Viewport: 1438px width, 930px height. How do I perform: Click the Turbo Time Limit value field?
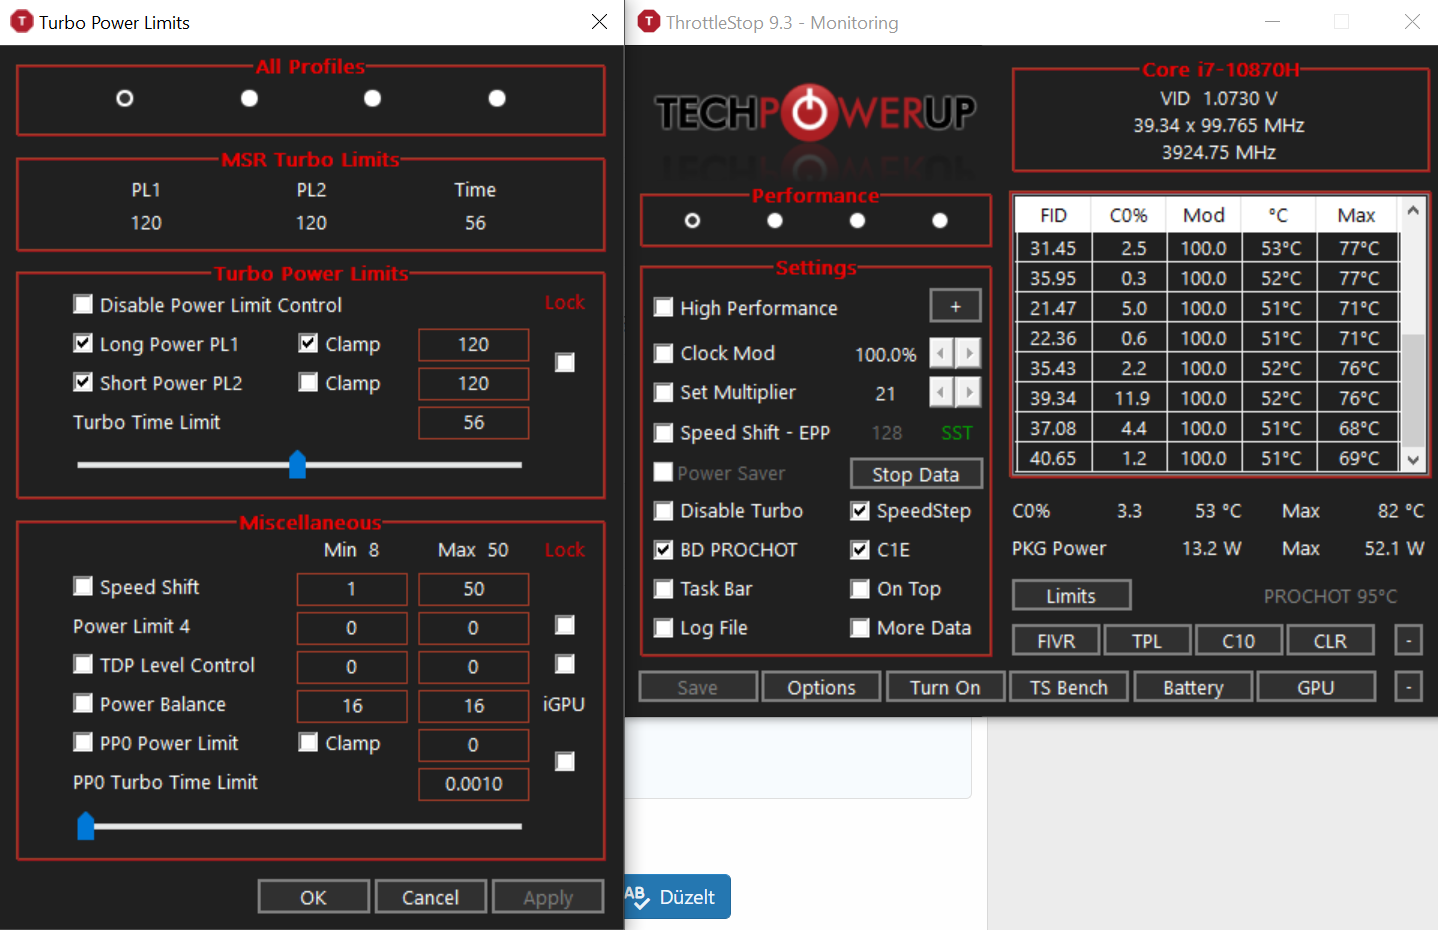tap(473, 422)
